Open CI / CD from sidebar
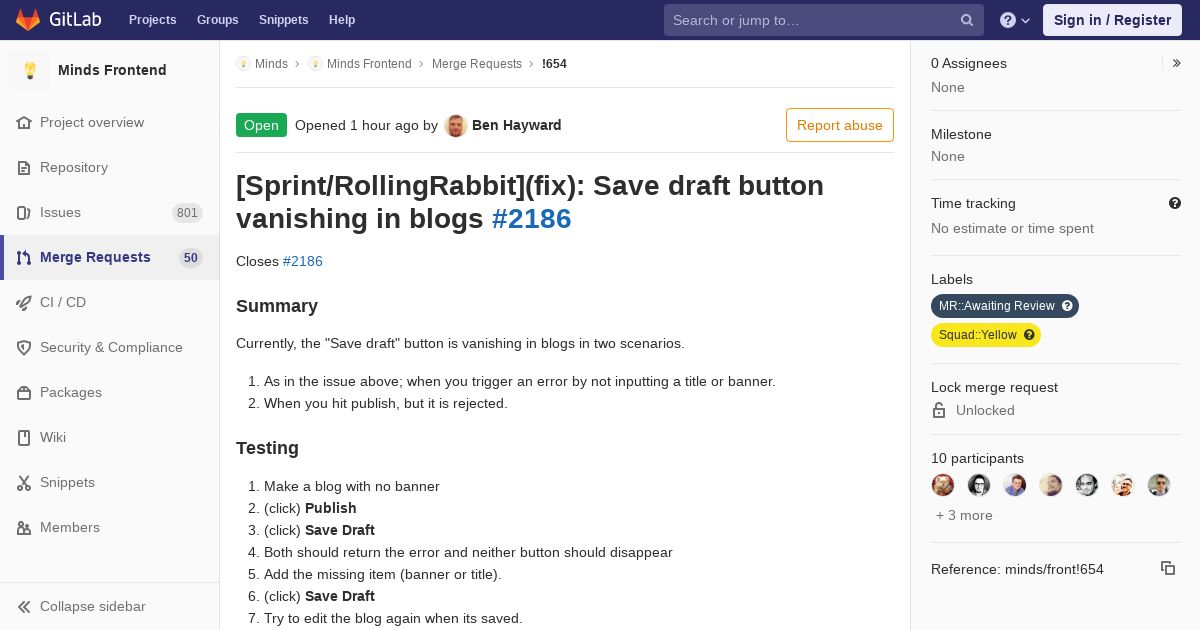This screenshot has height=630, width=1200. (x=110, y=303)
